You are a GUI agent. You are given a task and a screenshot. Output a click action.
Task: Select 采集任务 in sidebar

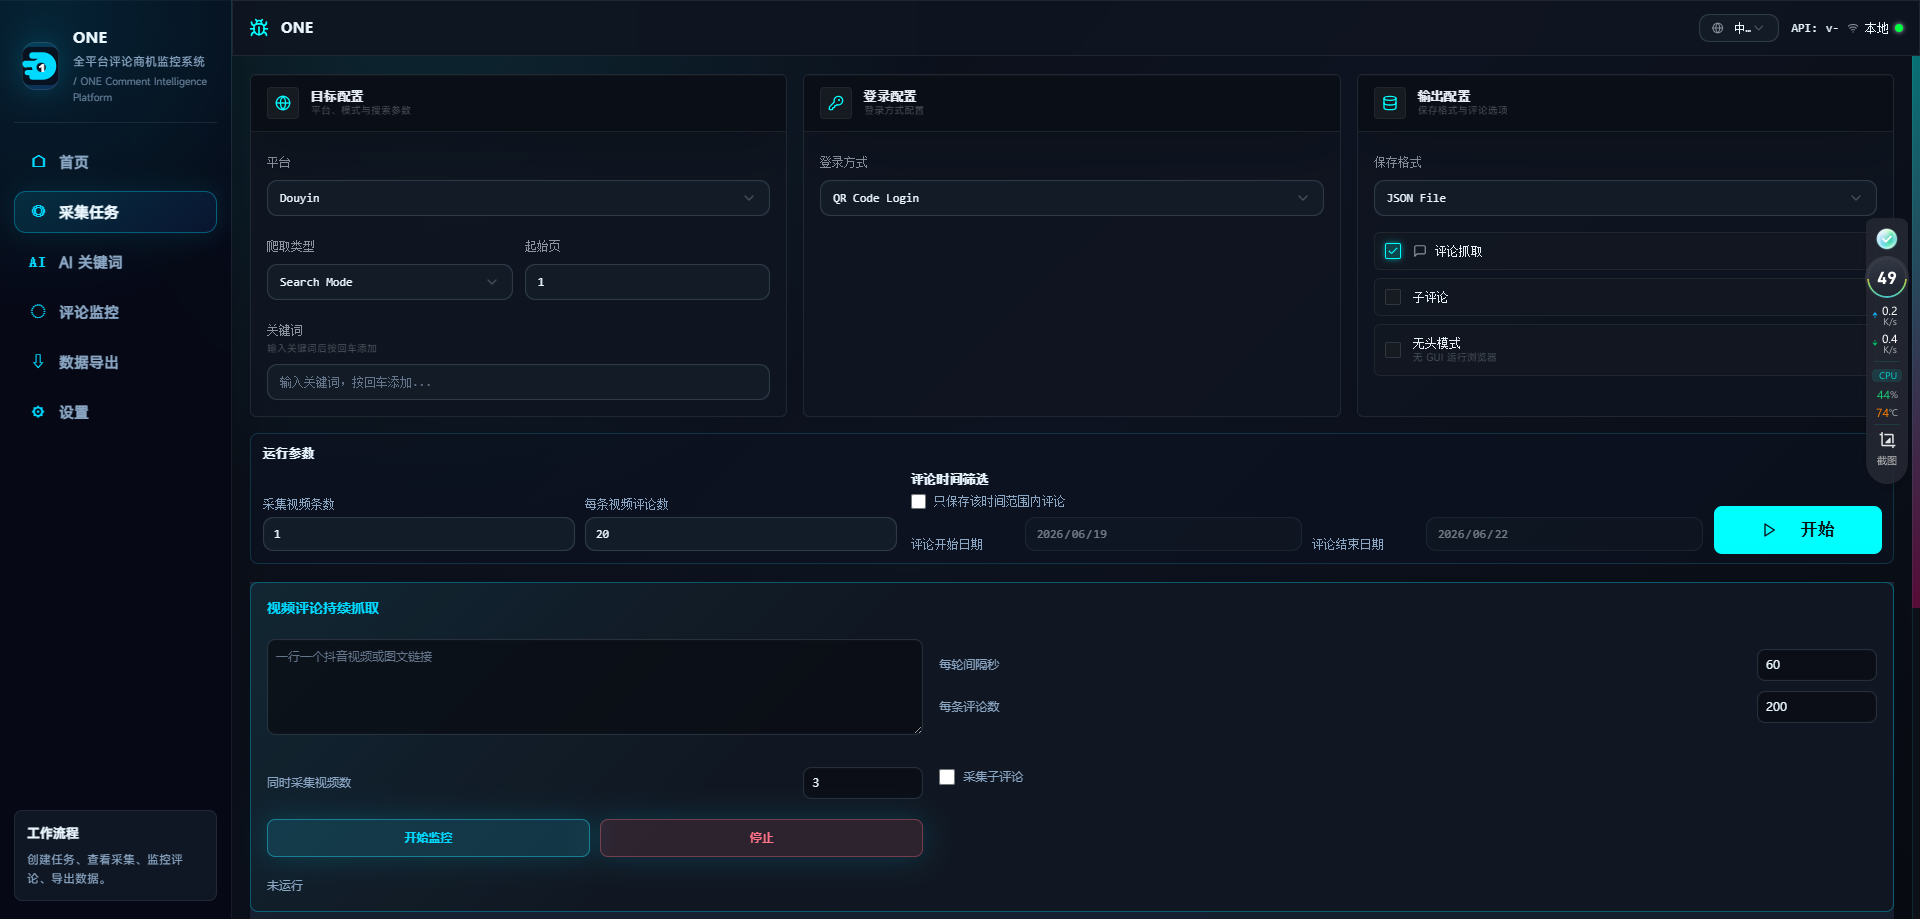coord(115,212)
